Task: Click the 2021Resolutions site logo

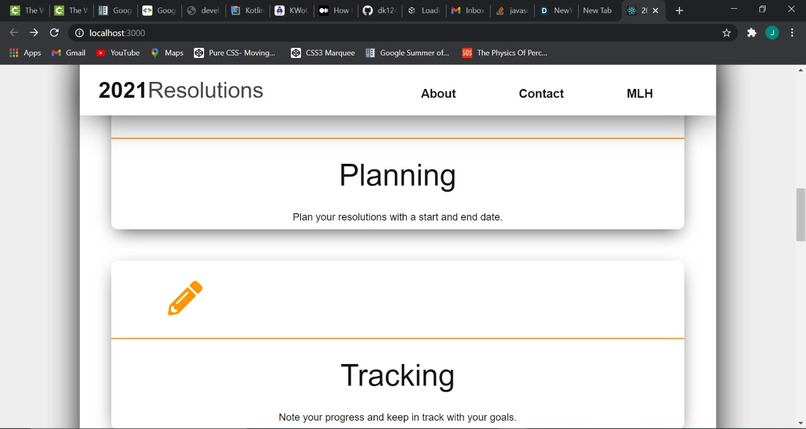Action: coord(180,90)
